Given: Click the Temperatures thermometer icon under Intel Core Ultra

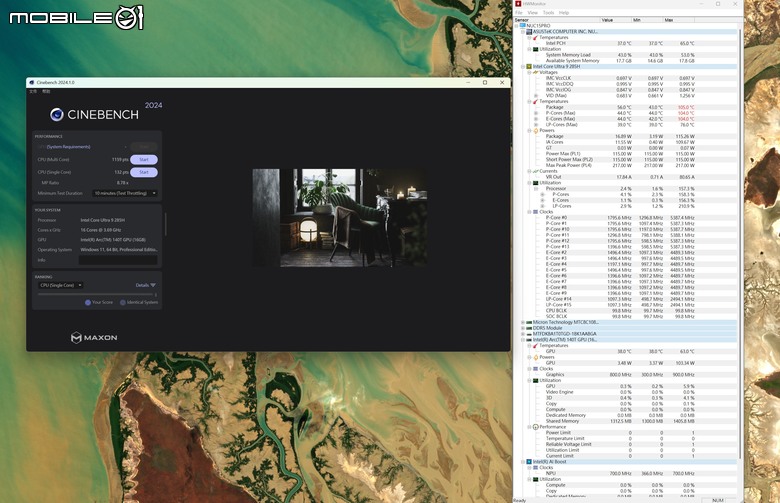Looking at the screenshot, I should tap(536, 101).
